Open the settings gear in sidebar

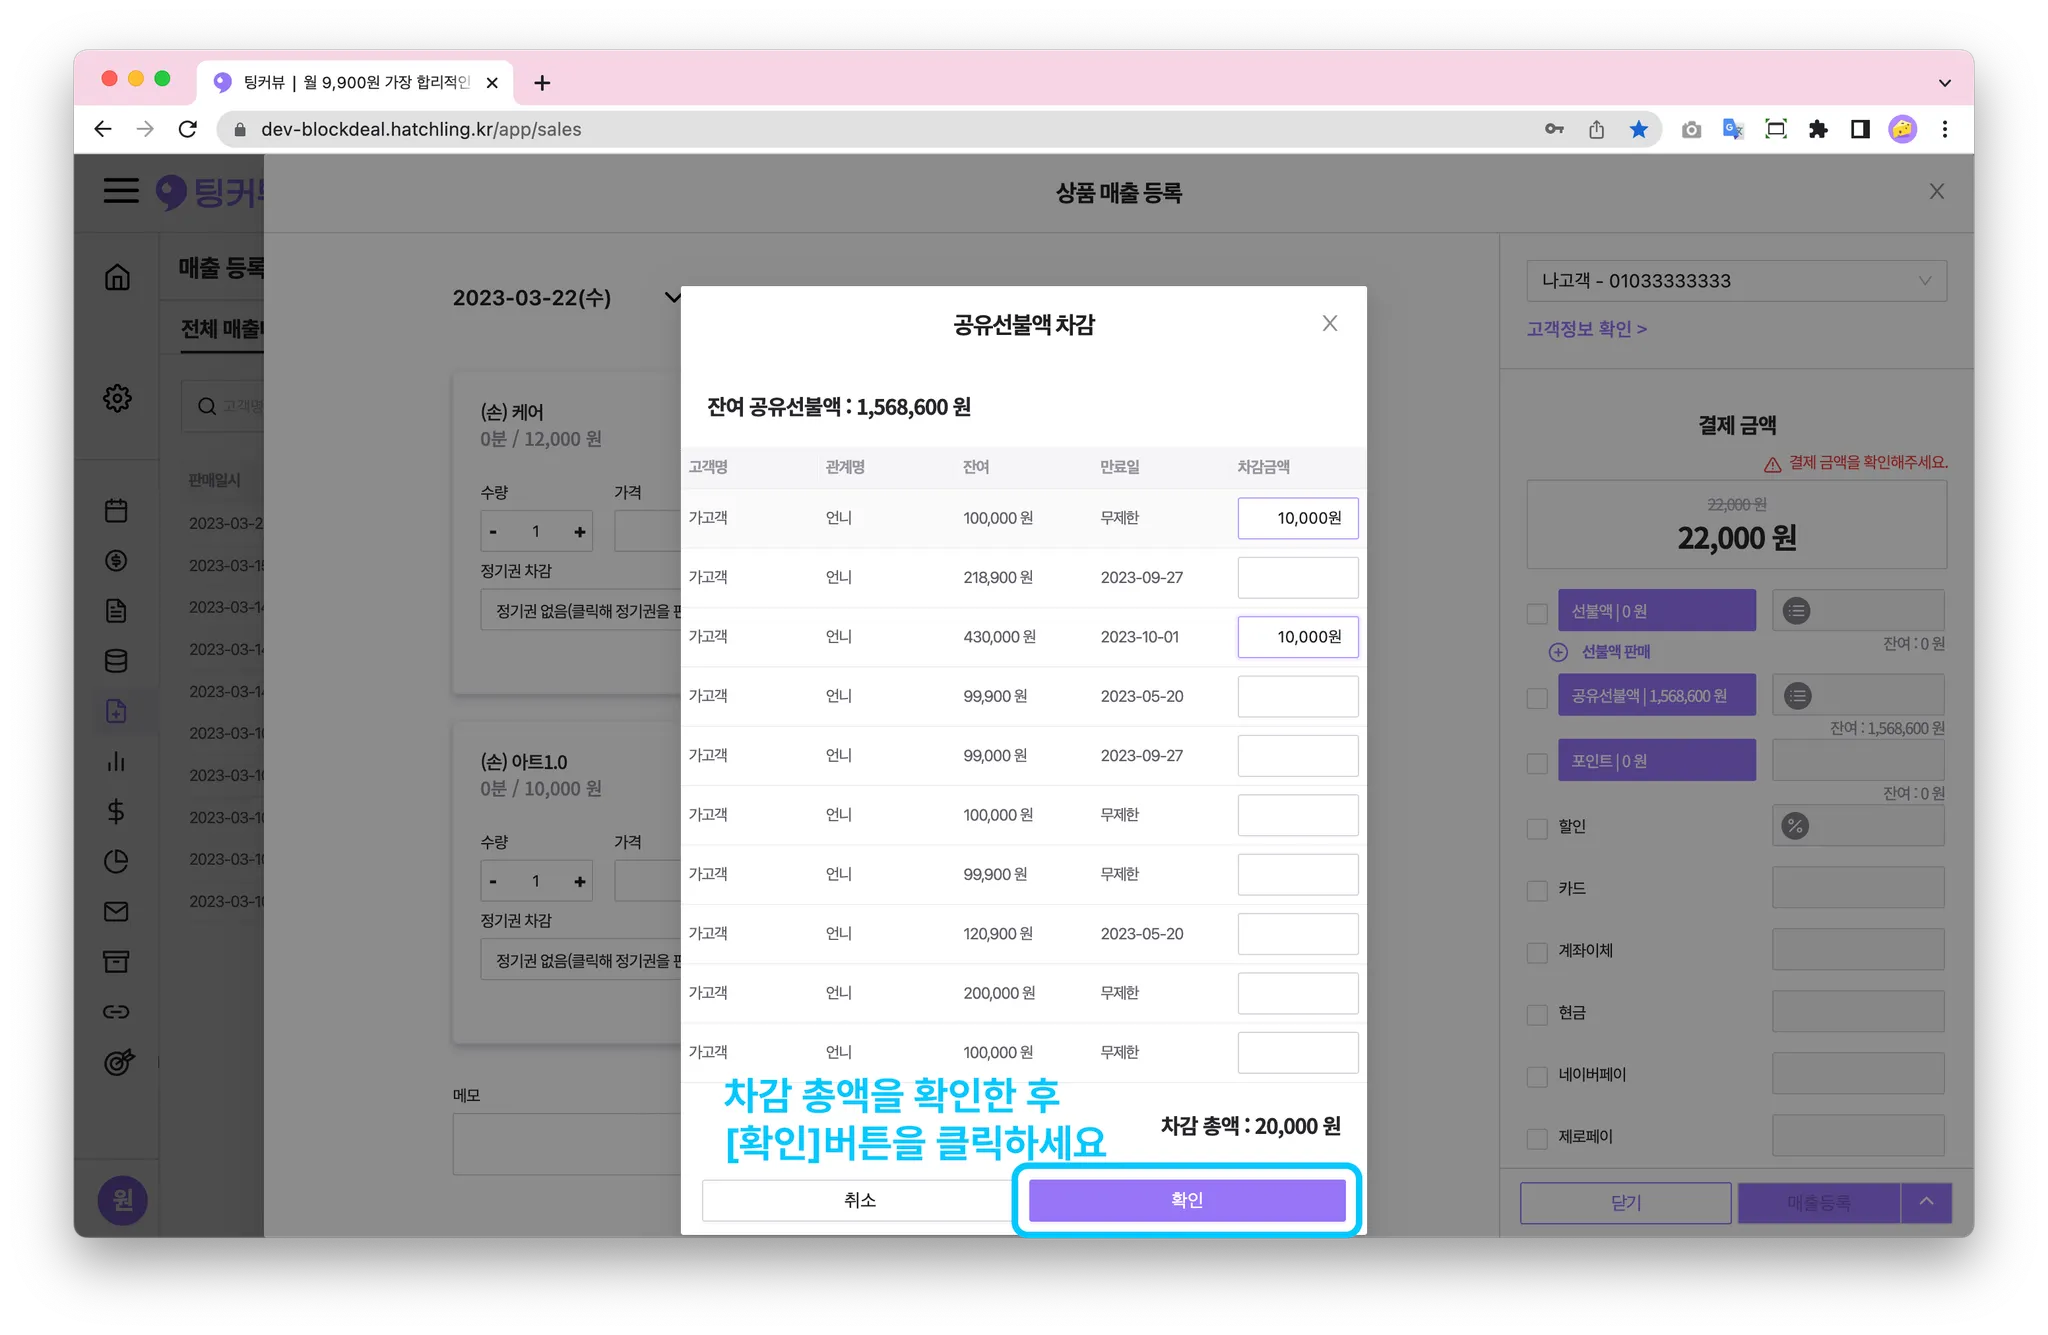coord(117,398)
